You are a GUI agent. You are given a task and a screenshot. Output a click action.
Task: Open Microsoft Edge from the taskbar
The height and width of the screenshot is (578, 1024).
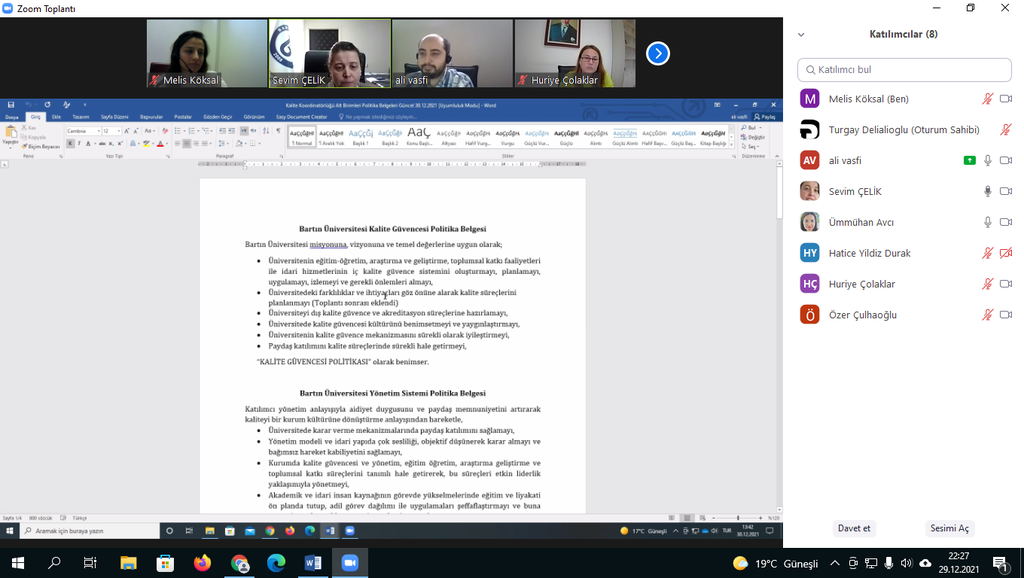pyautogui.click(x=276, y=563)
